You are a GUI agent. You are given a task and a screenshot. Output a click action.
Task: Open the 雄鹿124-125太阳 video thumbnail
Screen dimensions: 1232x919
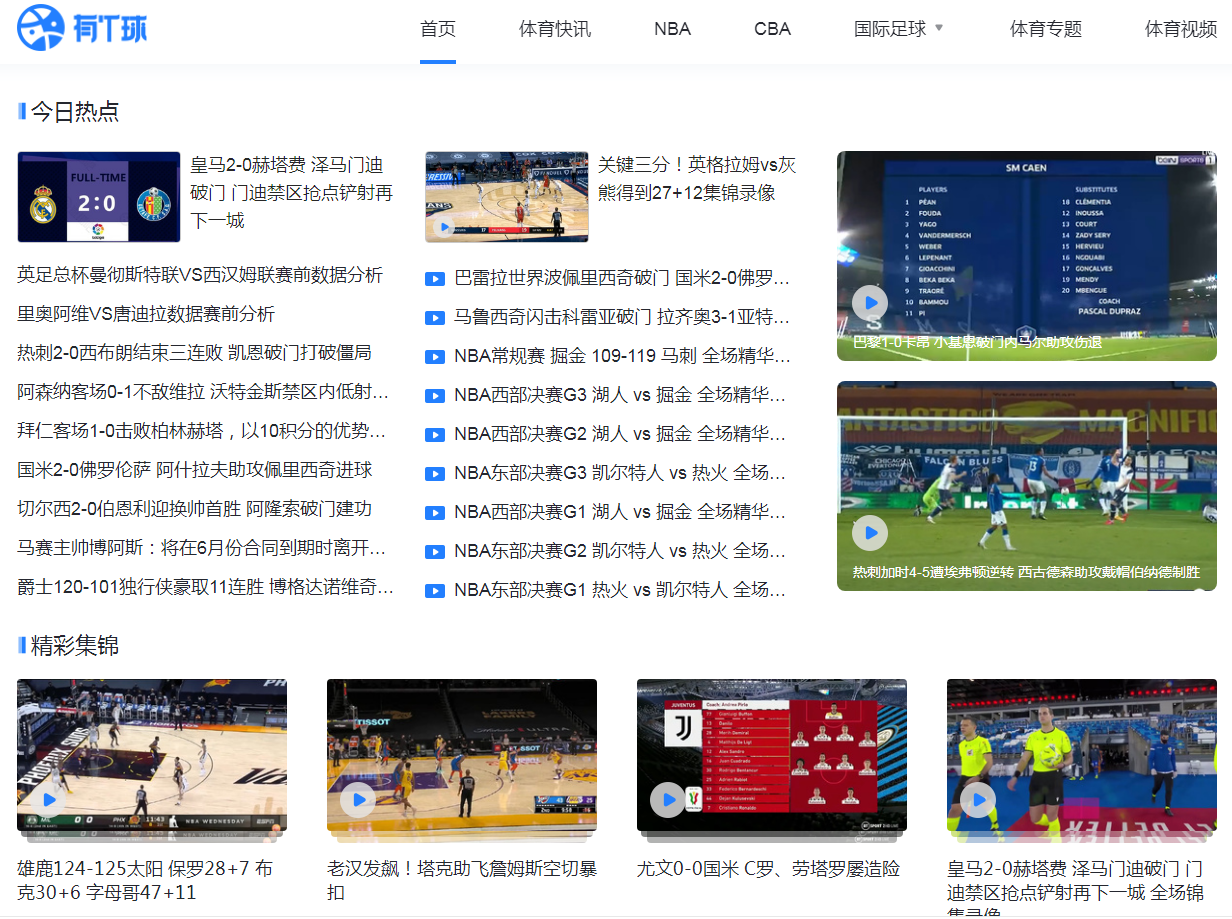[152, 755]
